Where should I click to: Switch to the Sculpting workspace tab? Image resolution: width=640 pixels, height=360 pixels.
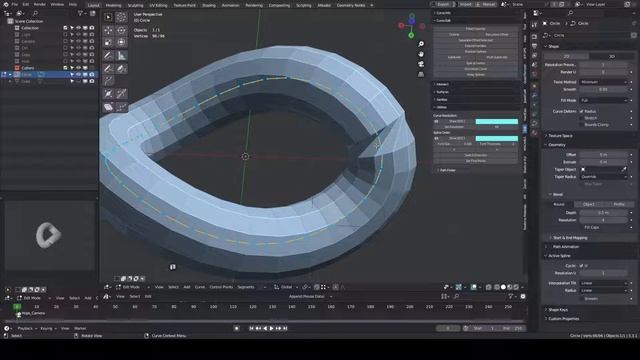[135, 5]
